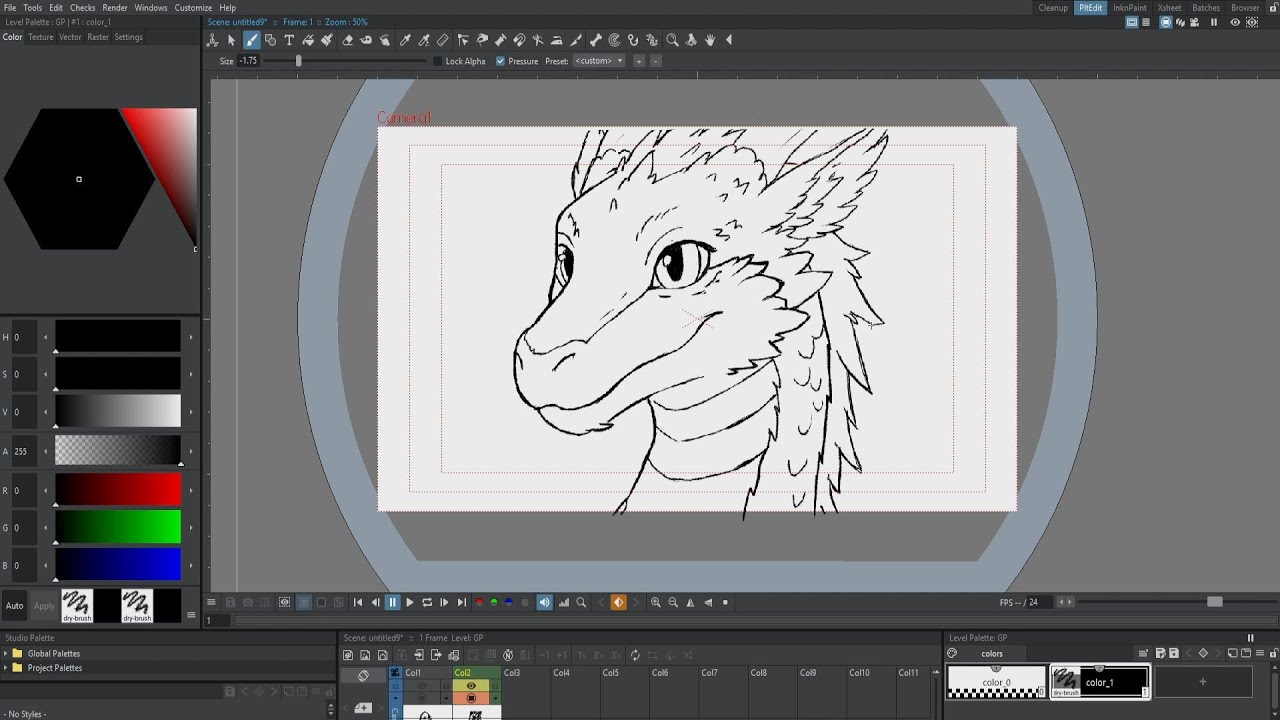Click the brush Size slider handle

[x=298, y=61]
